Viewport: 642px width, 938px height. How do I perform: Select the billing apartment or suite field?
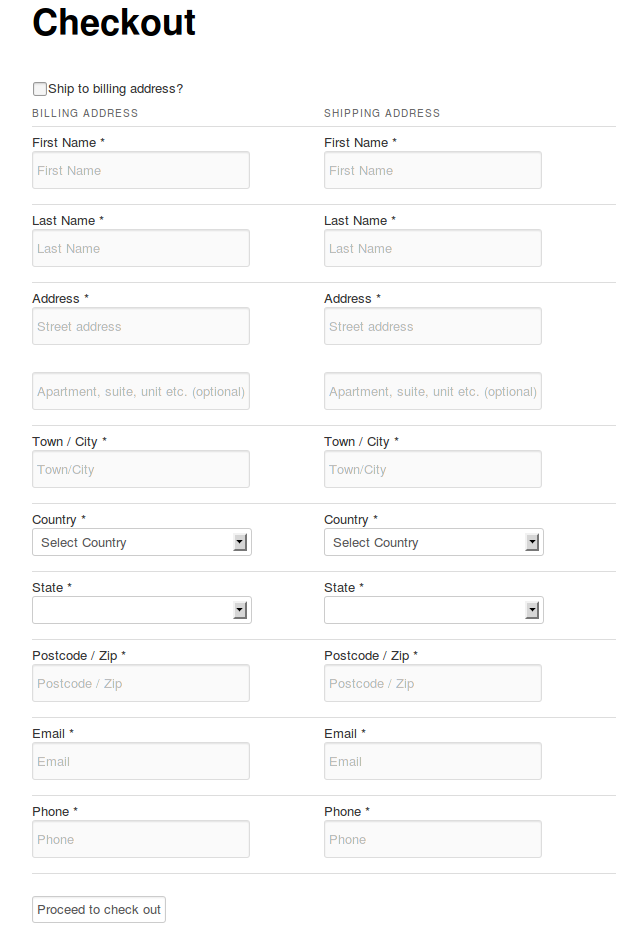coord(140,391)
